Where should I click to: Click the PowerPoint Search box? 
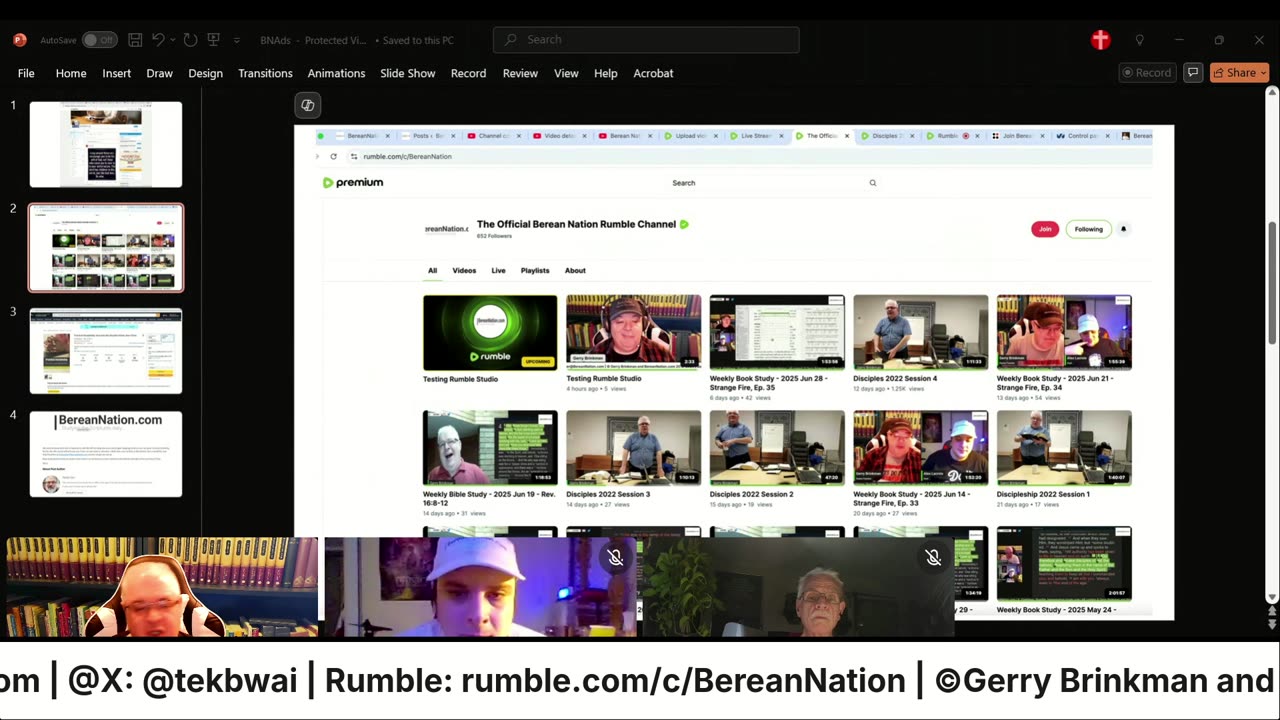pyautogui.click(x=646, y=40)
